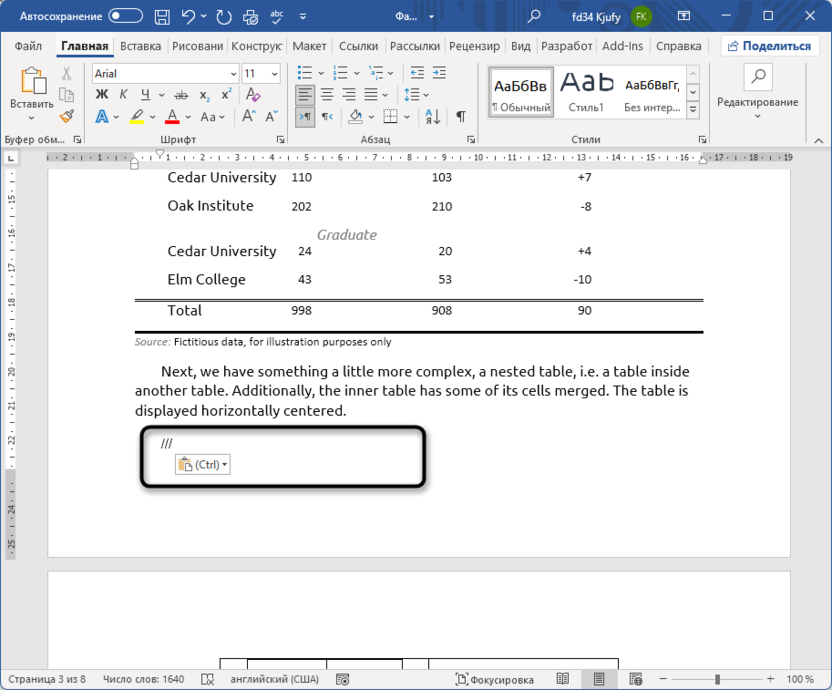
Task: Click the italic К button
Action: (x=124, y=95)
